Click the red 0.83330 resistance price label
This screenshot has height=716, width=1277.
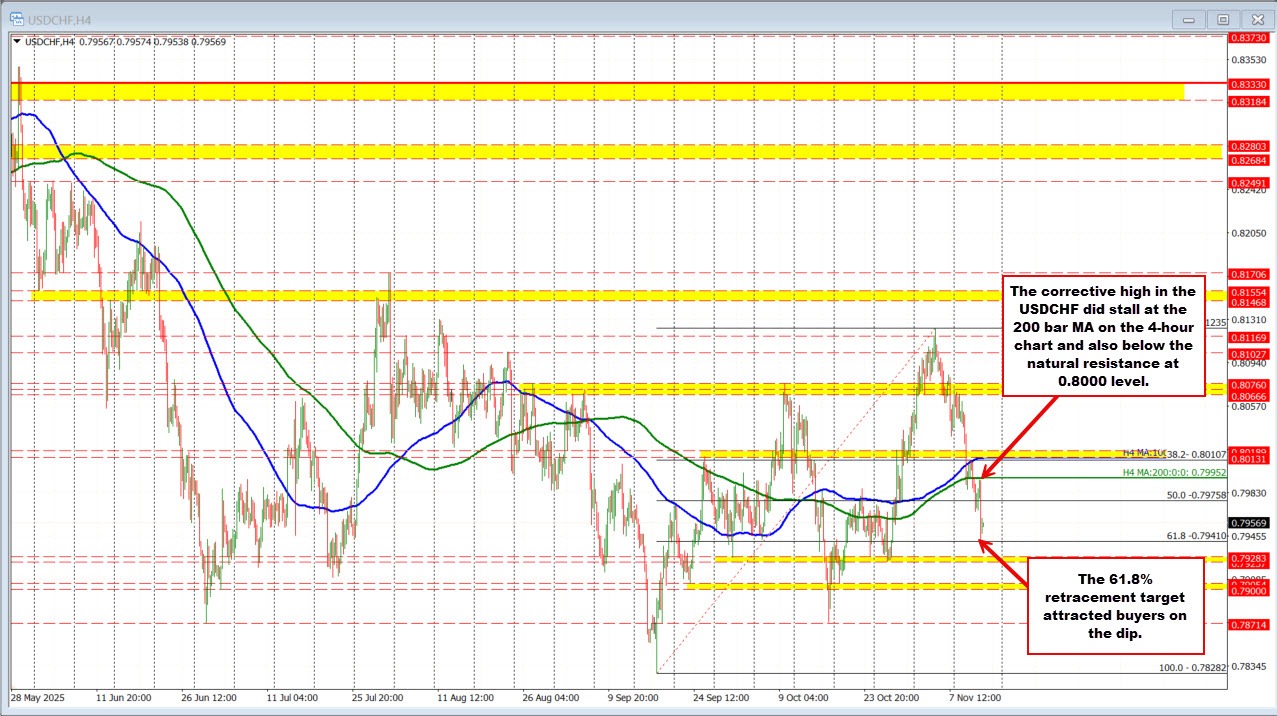coord(1248,85)
